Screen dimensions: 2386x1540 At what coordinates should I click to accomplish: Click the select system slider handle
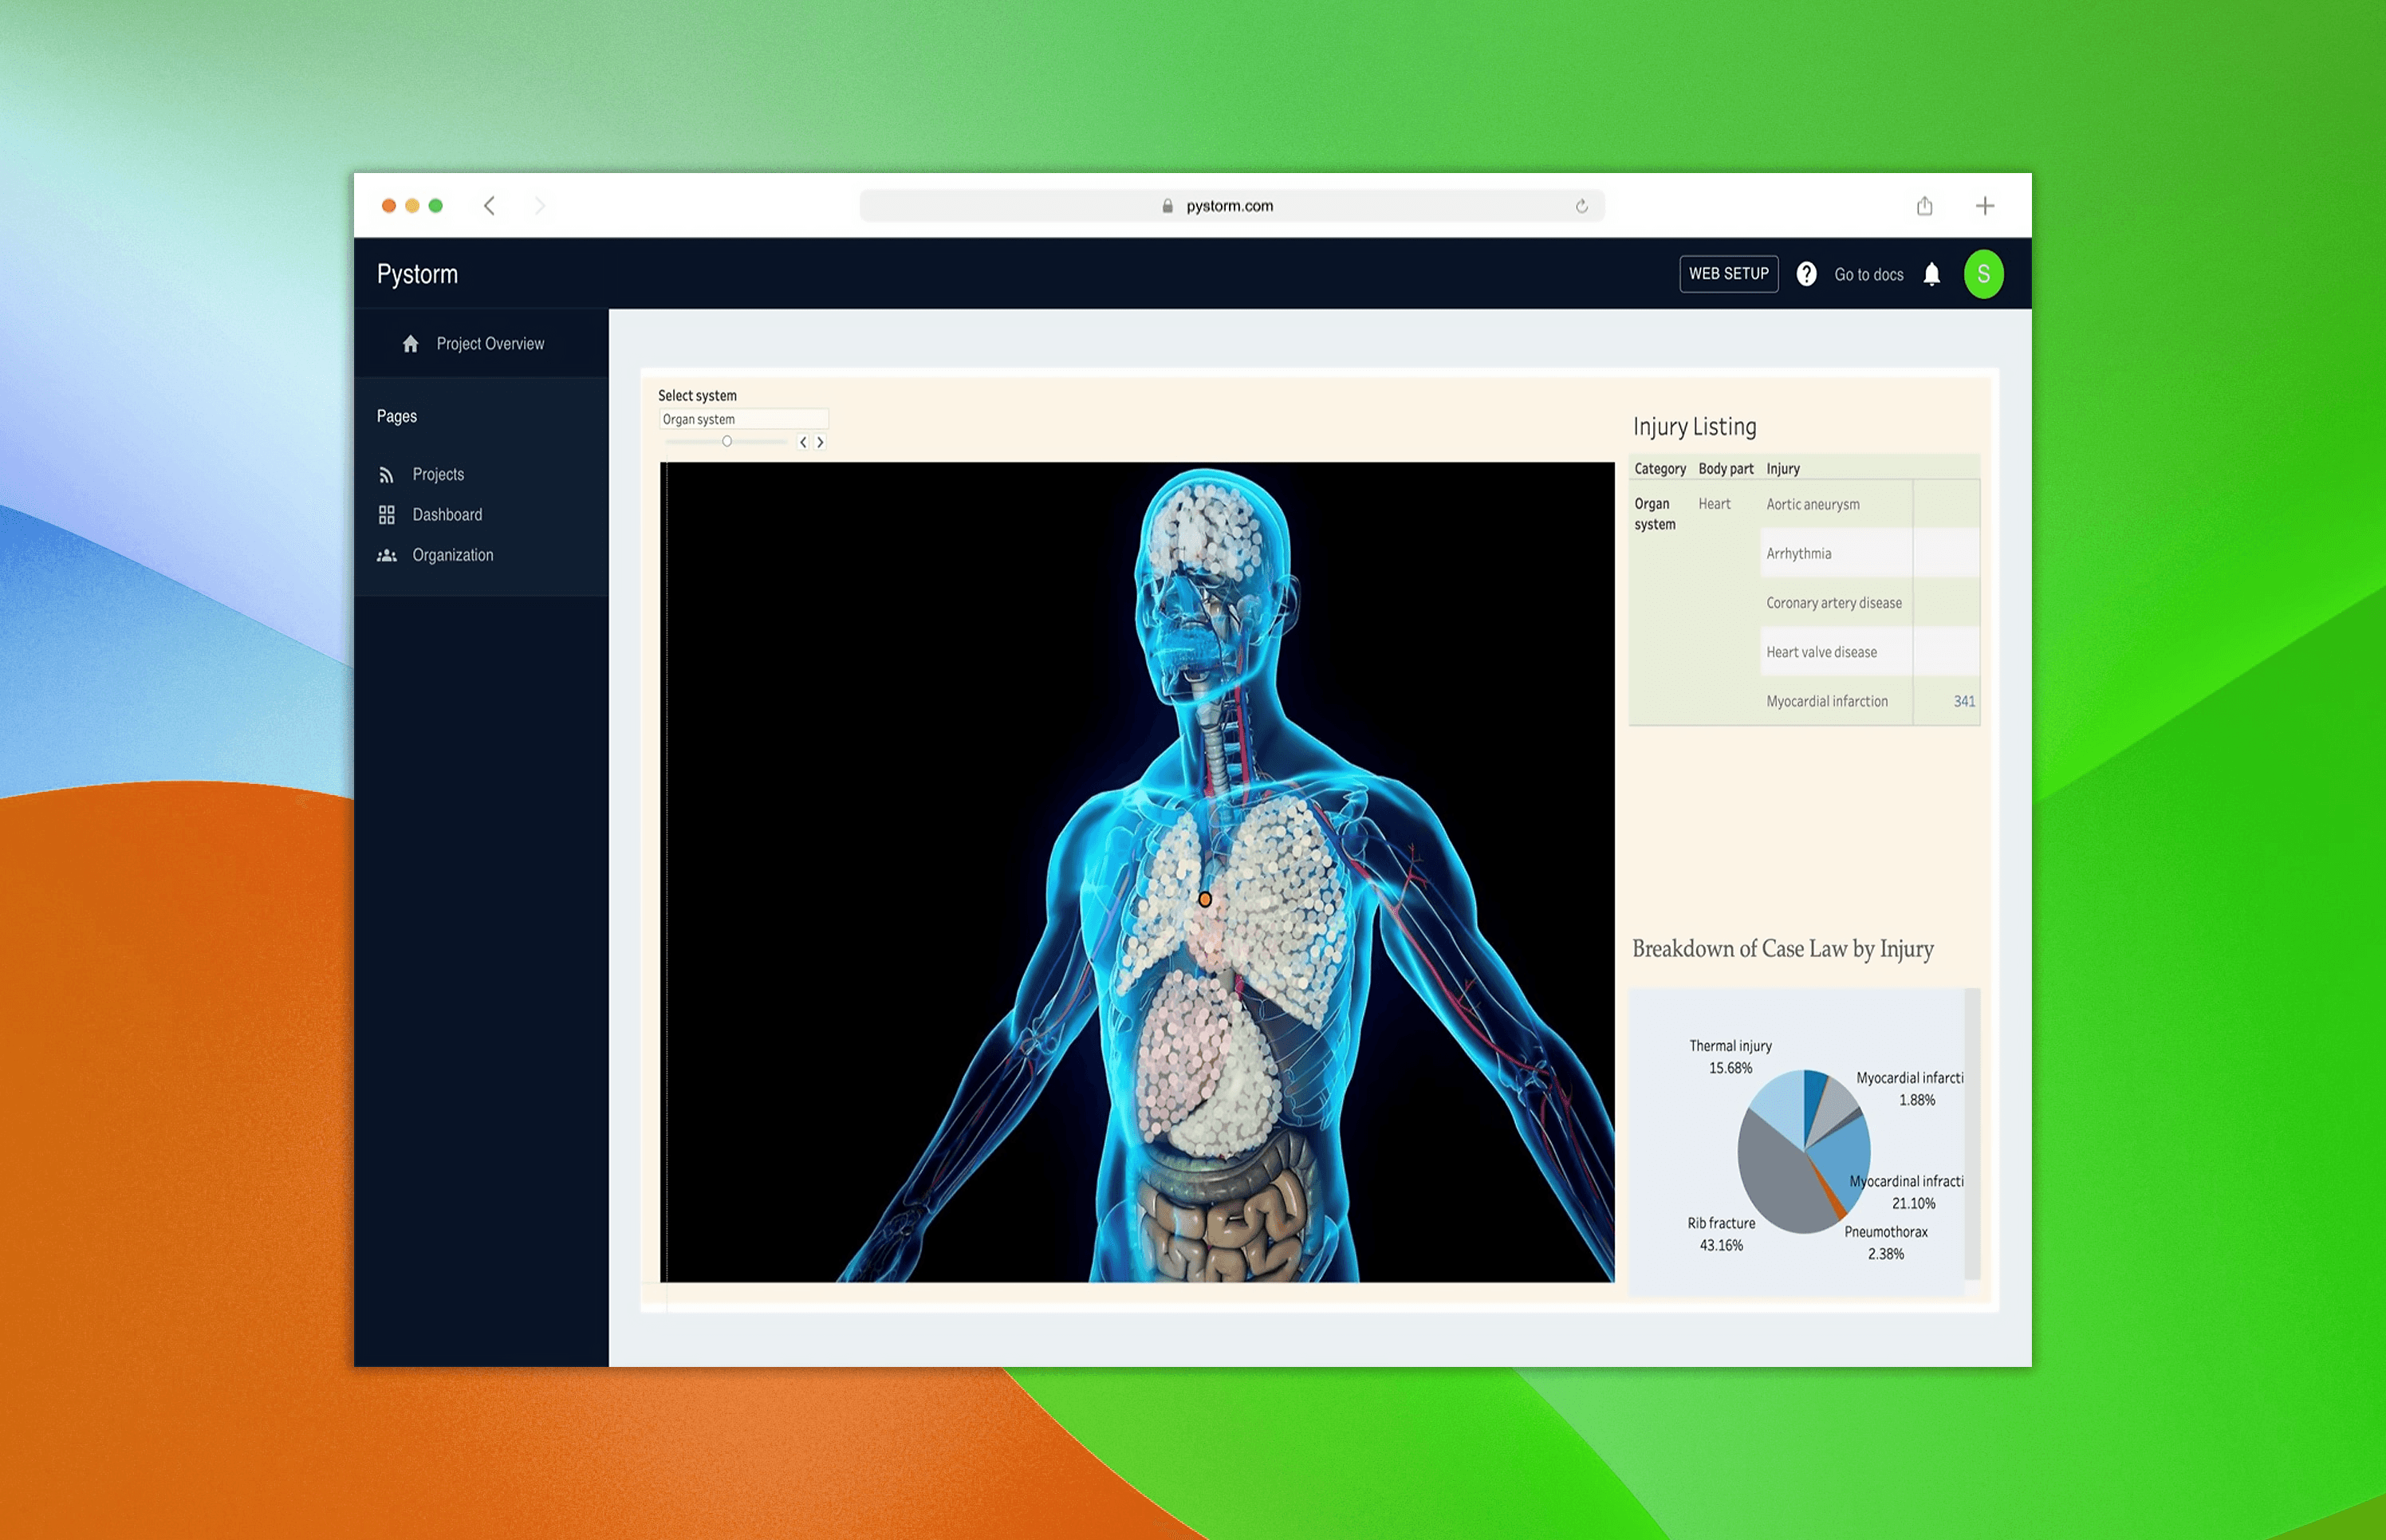coord(727,441)
